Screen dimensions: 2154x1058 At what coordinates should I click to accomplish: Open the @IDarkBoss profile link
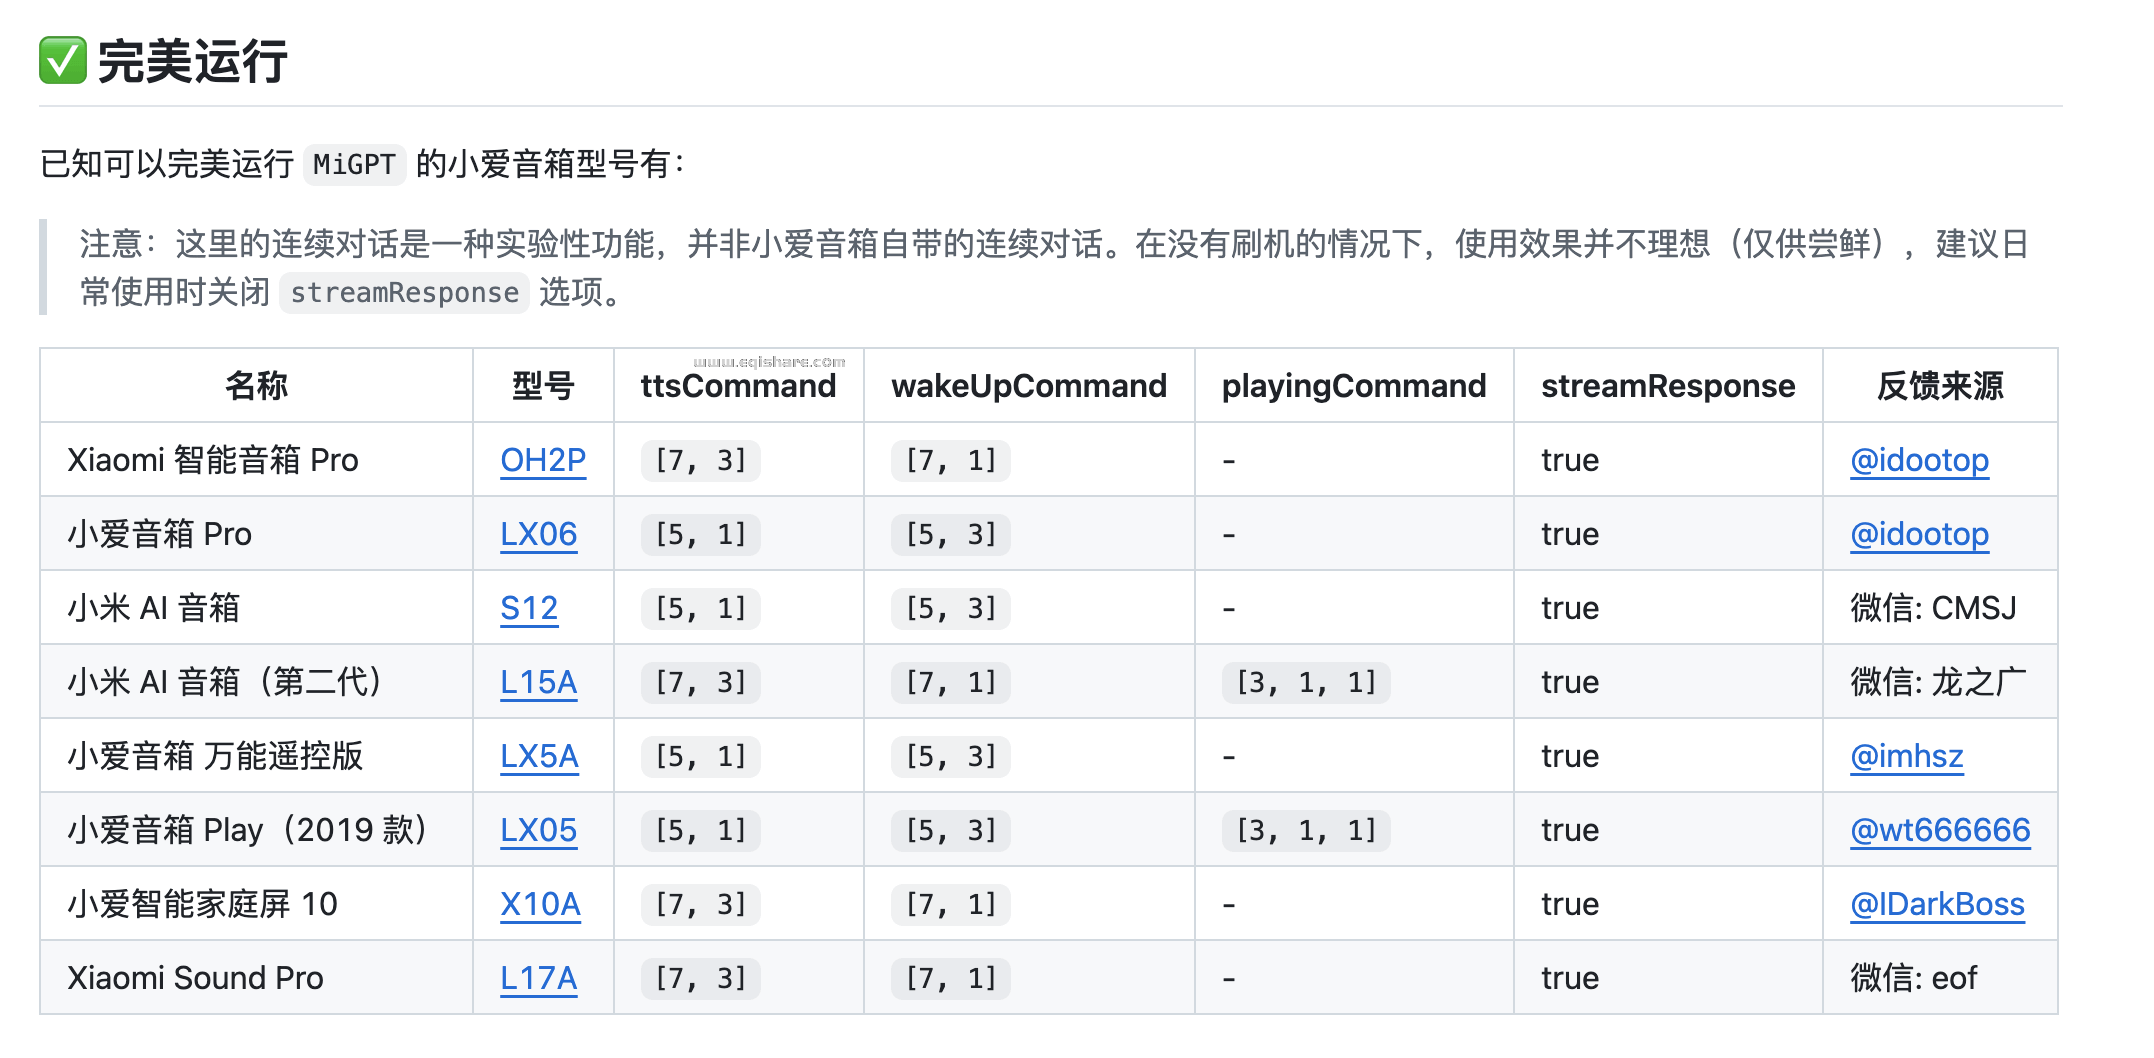coord(1937,904)
